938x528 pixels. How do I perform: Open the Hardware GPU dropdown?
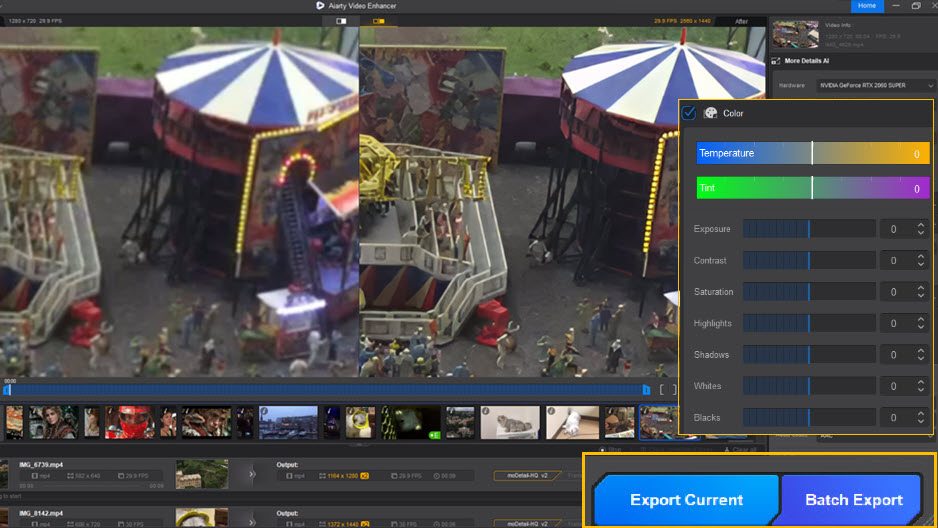pos(877,86)
